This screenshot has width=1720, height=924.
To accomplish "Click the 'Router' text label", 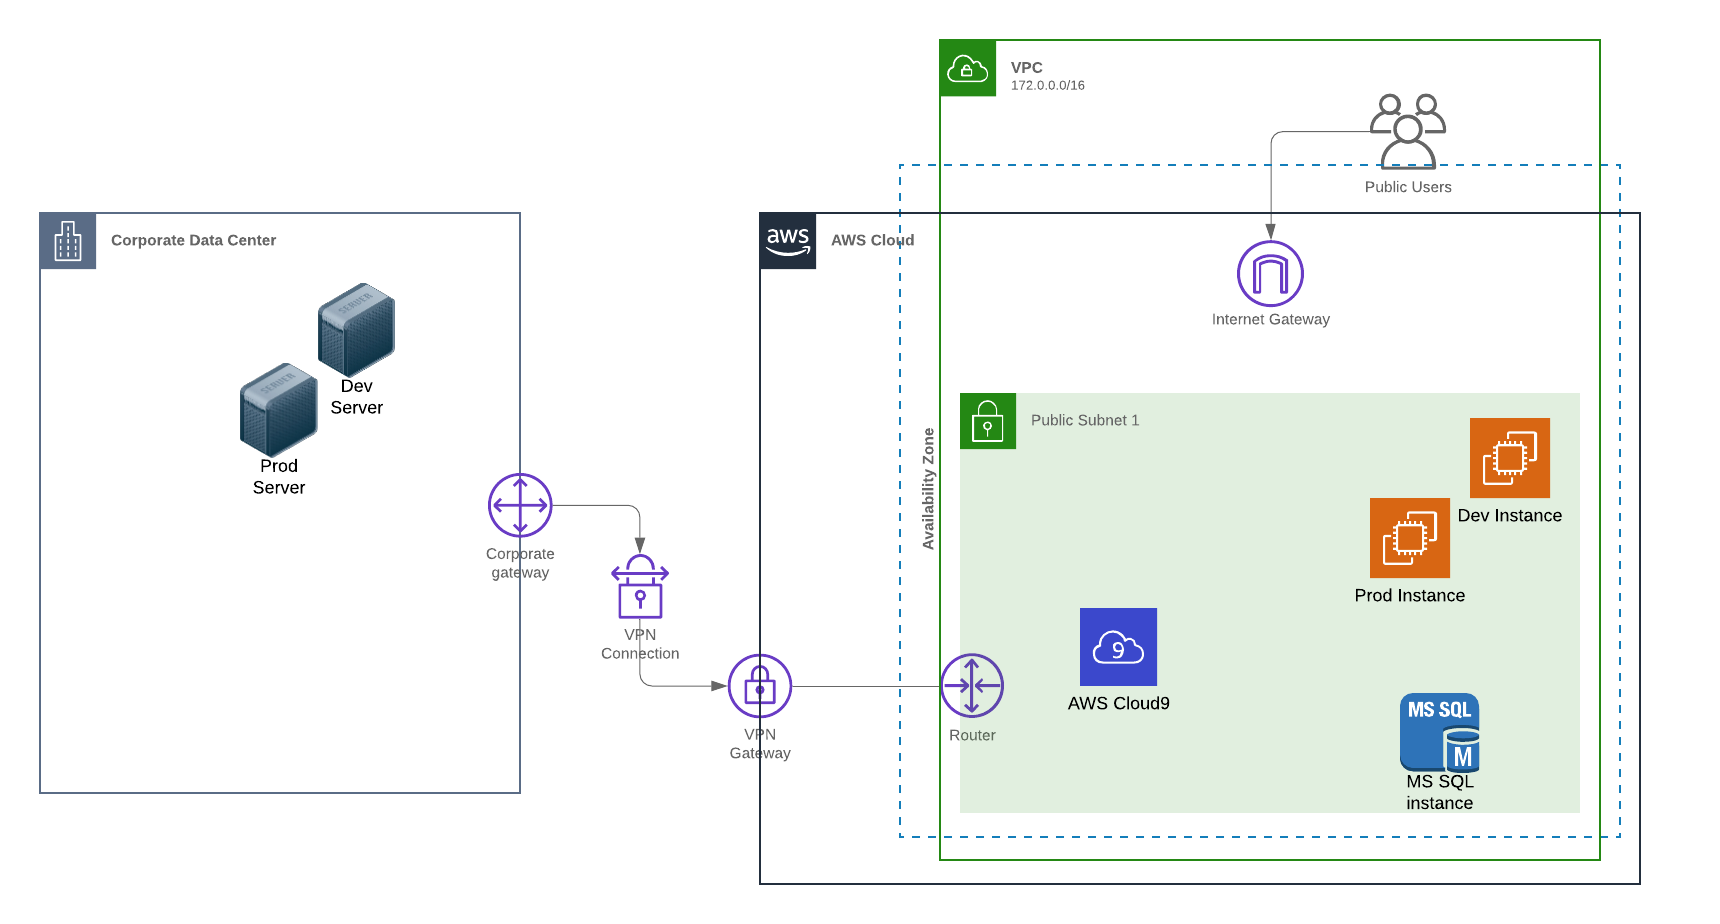I will coord(972,735).
